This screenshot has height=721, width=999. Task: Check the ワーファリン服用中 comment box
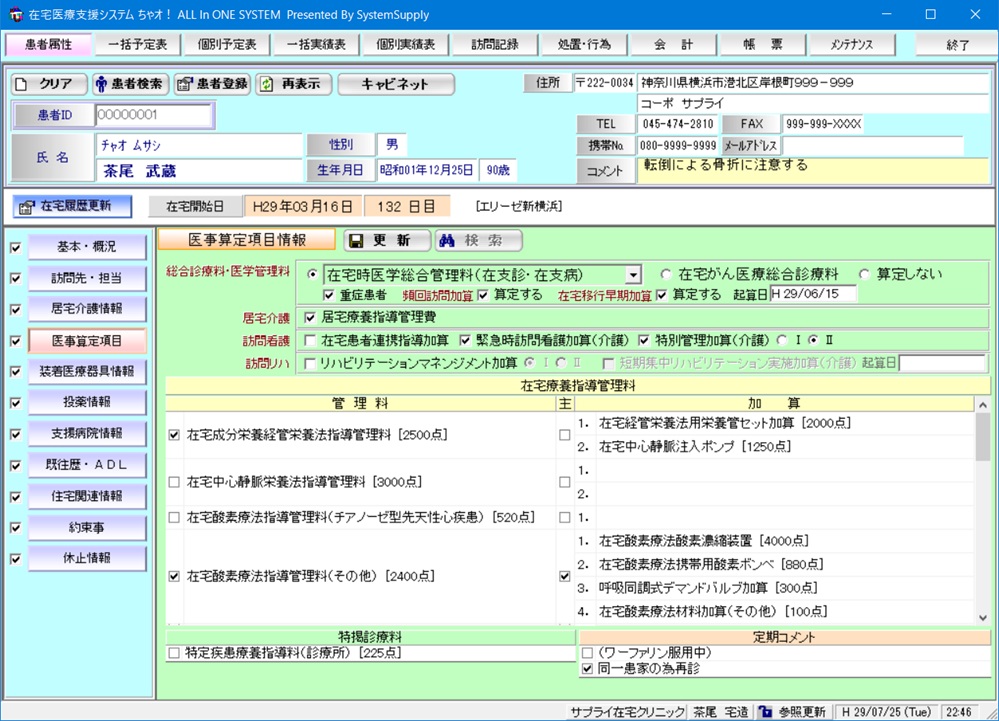pos(587,653)
